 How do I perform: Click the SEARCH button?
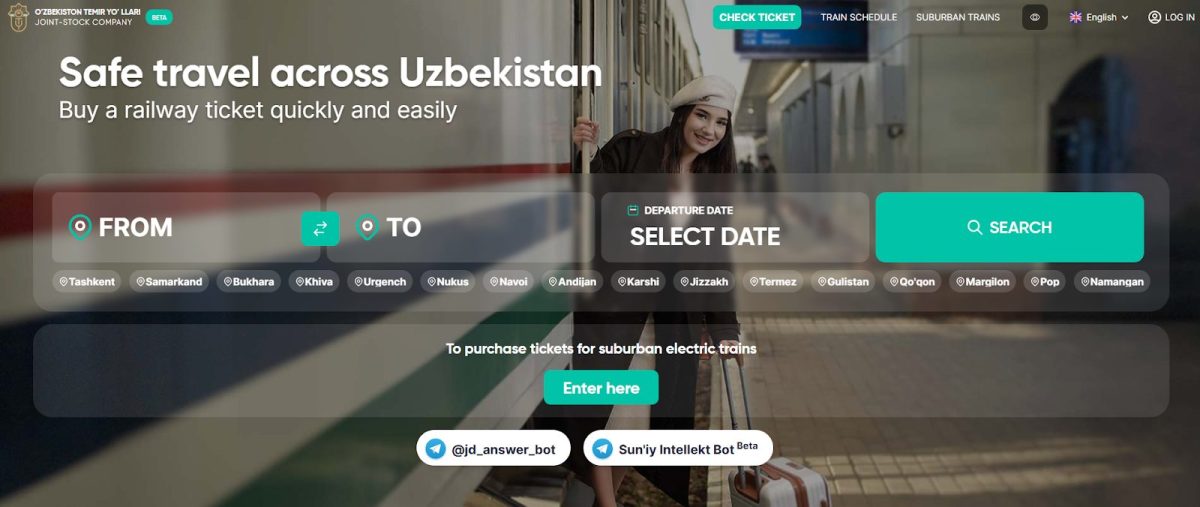(x=1009, y=227)
